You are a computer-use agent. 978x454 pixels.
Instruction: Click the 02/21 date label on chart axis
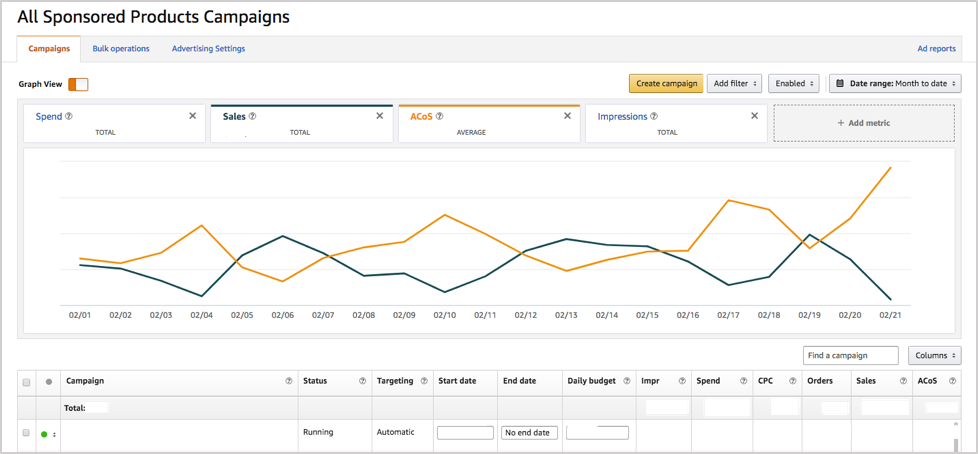point(891,316)
